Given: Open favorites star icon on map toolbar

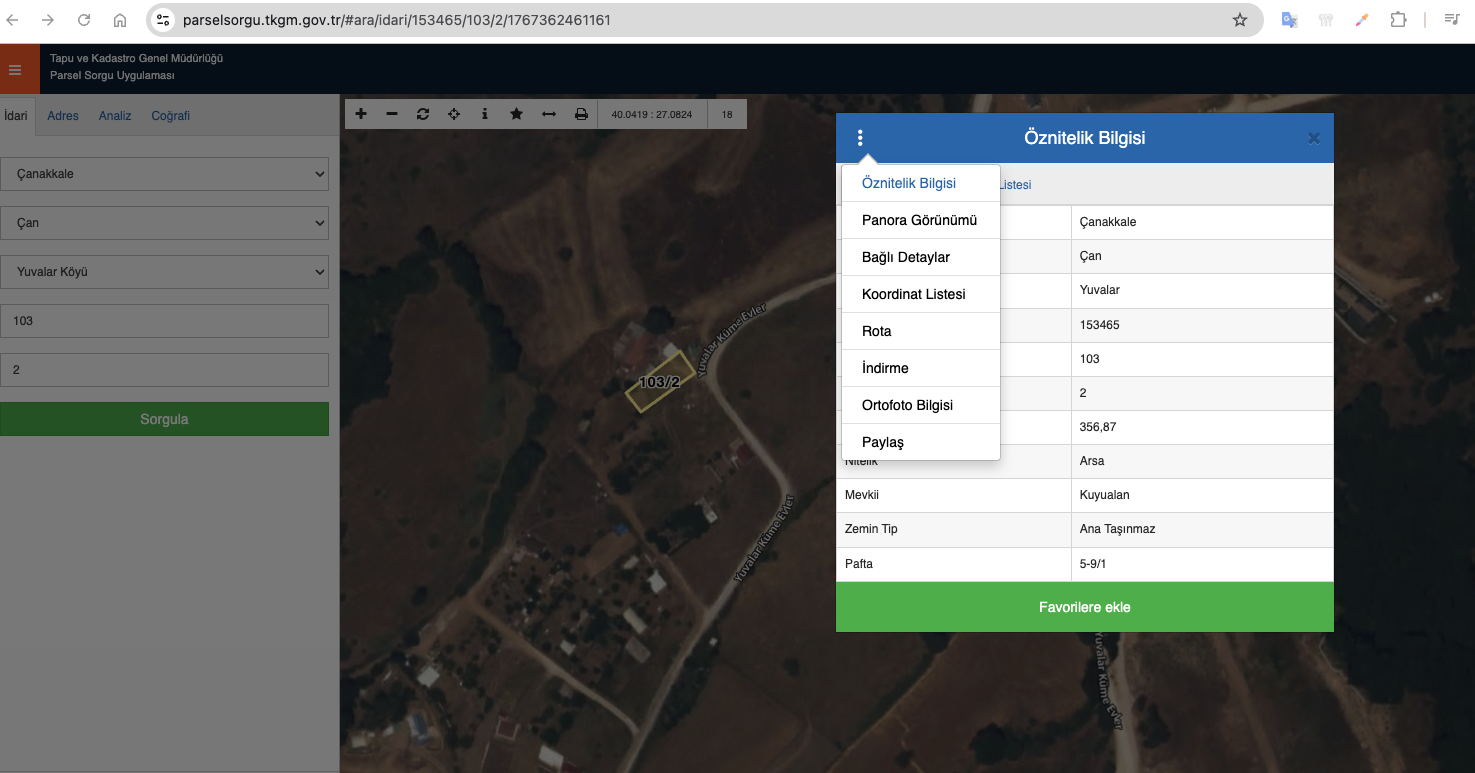Looking at the screenshot, I should 516,114.
